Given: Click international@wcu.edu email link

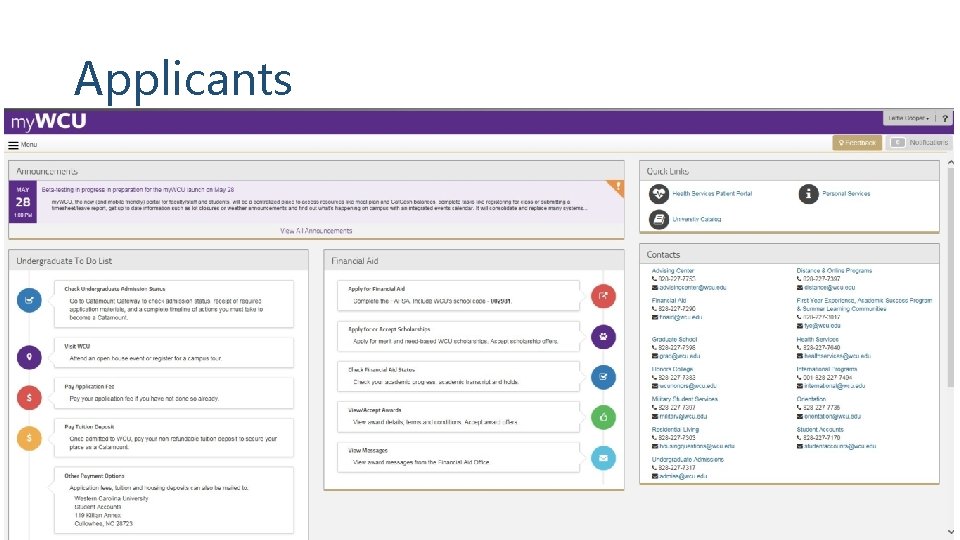Looking at the screenshot, I should [x=834, y=386].
